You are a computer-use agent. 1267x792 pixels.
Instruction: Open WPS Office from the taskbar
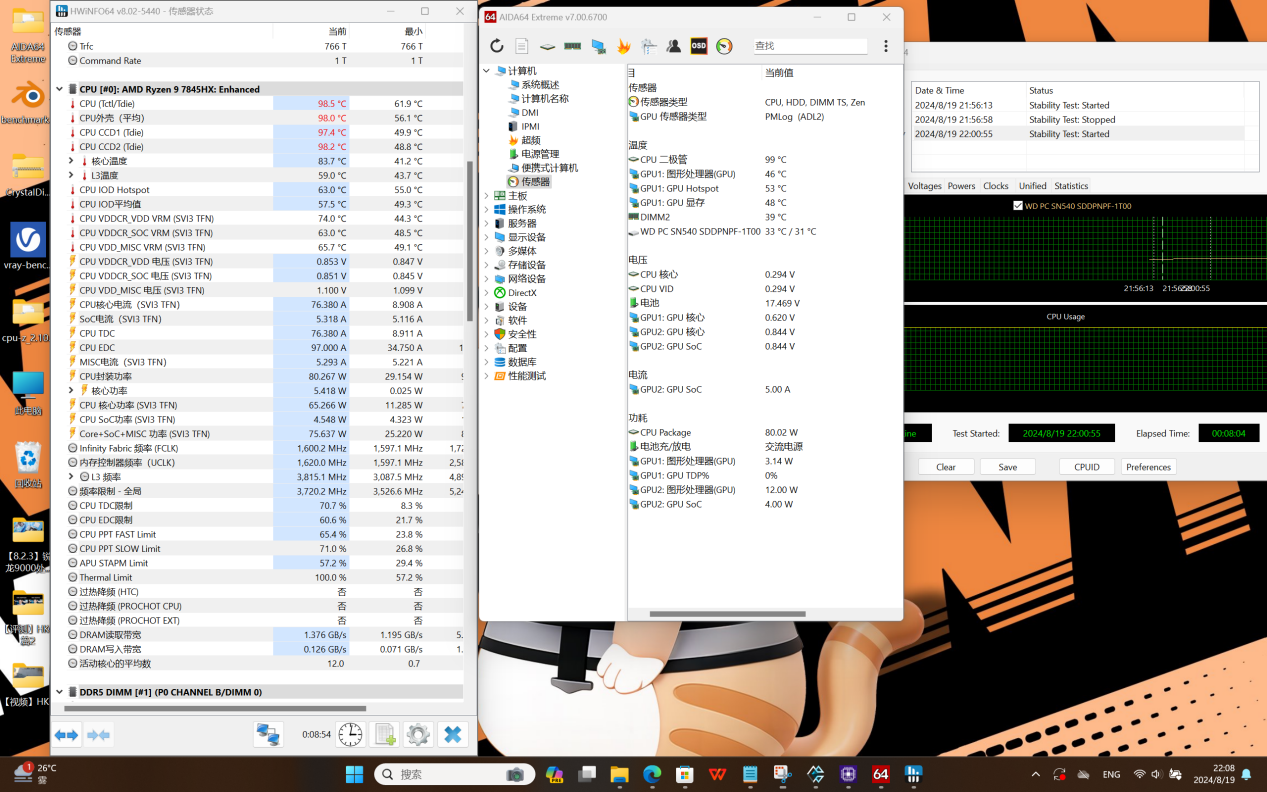(x=718, y=774)
